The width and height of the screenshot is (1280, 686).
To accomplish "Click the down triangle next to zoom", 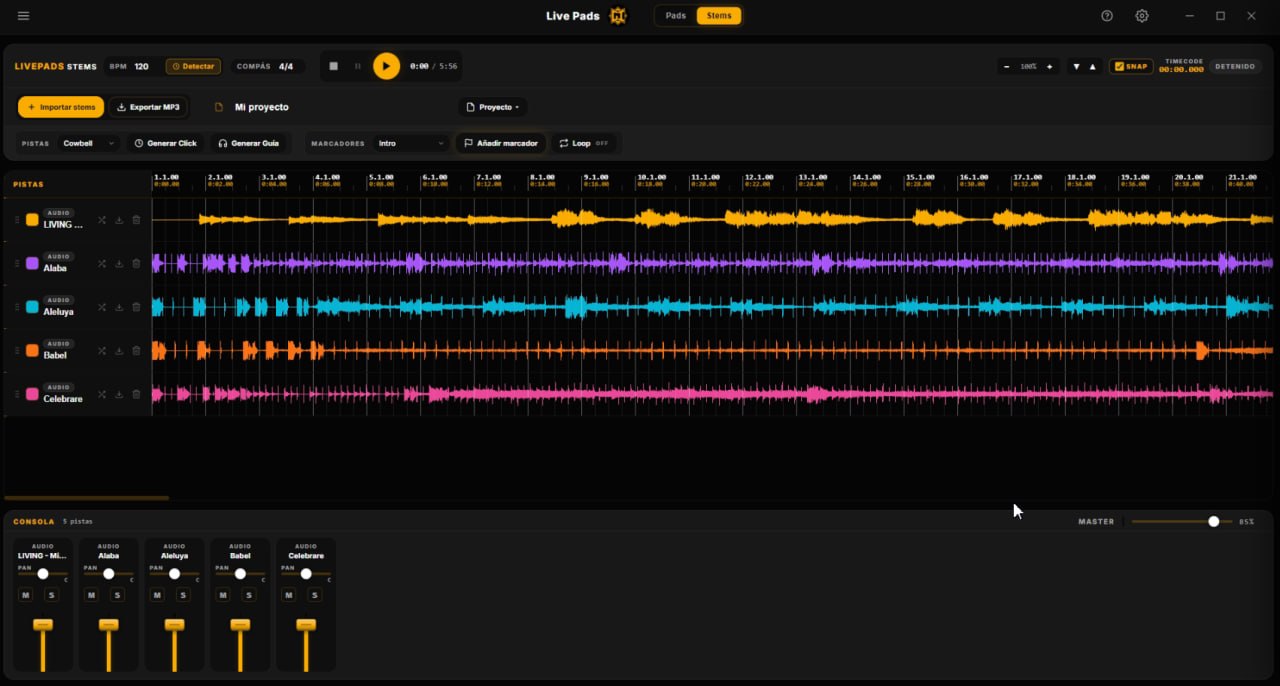I will point(1076,67).
